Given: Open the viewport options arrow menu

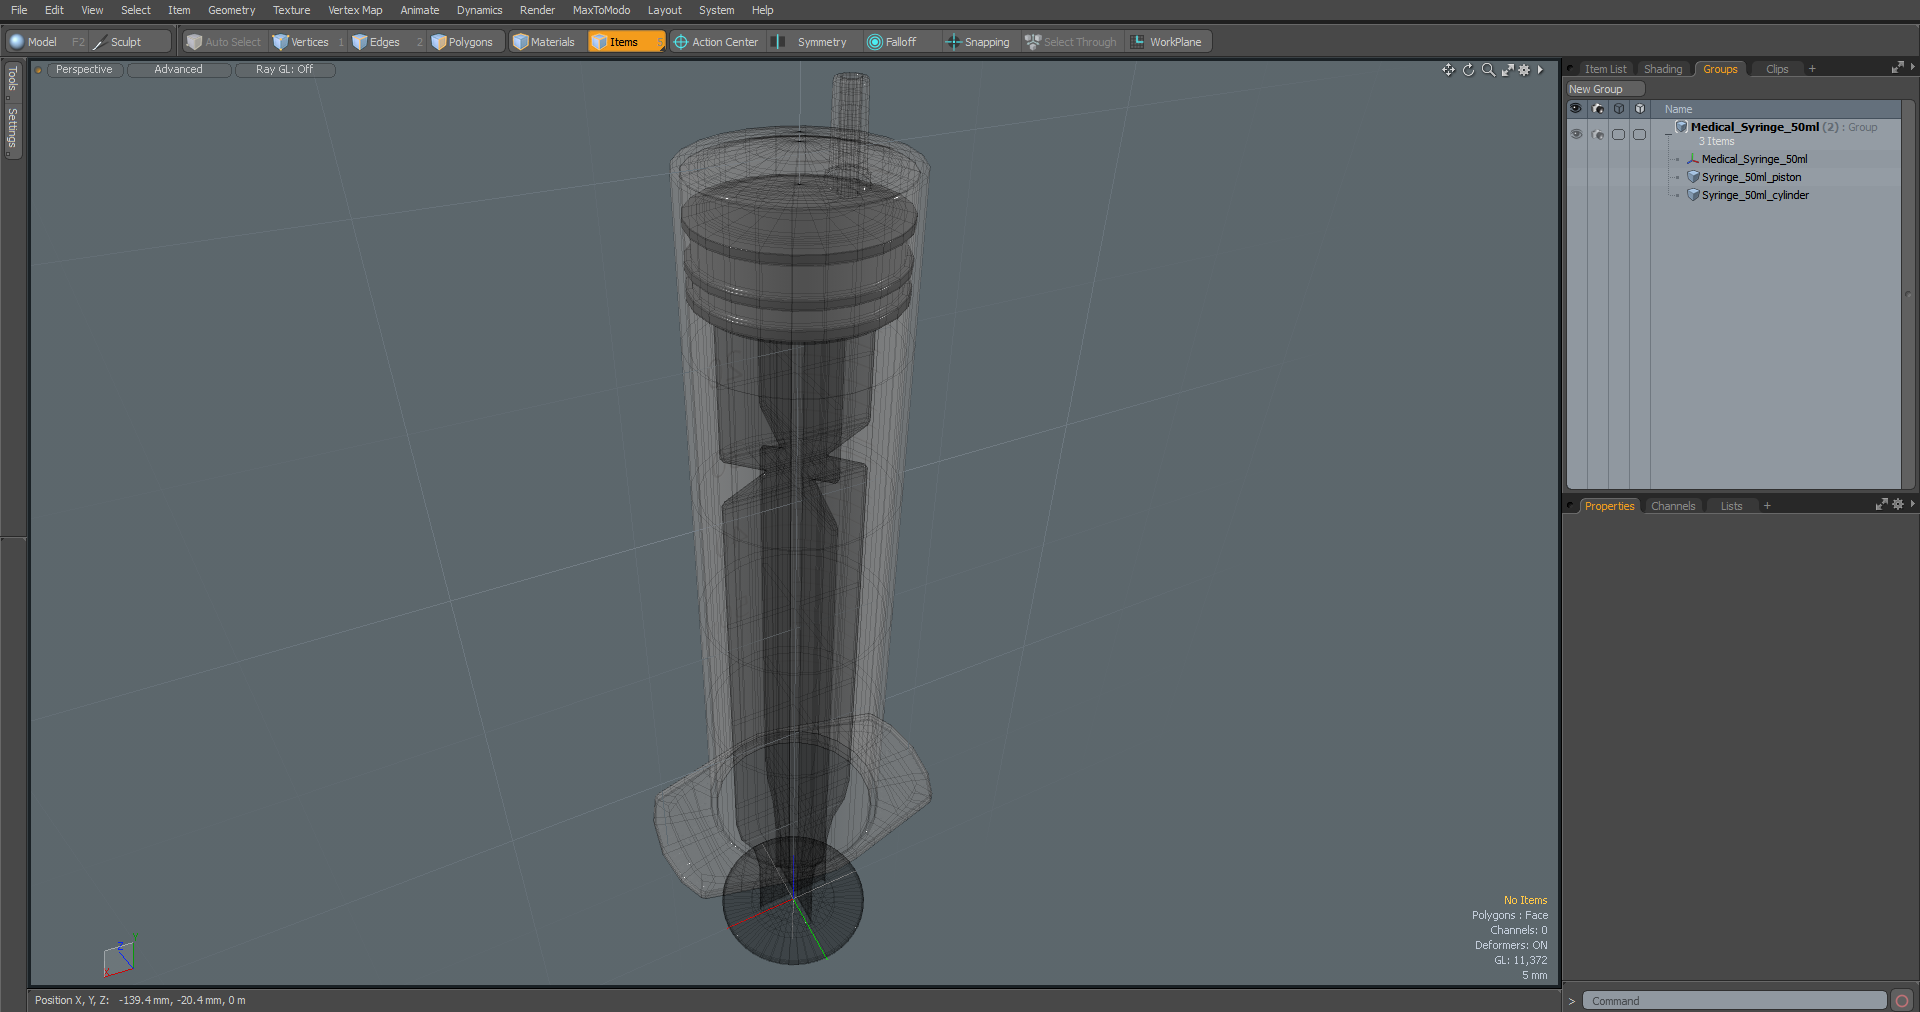Looking at the screenshot, I should pos(1540,70).
